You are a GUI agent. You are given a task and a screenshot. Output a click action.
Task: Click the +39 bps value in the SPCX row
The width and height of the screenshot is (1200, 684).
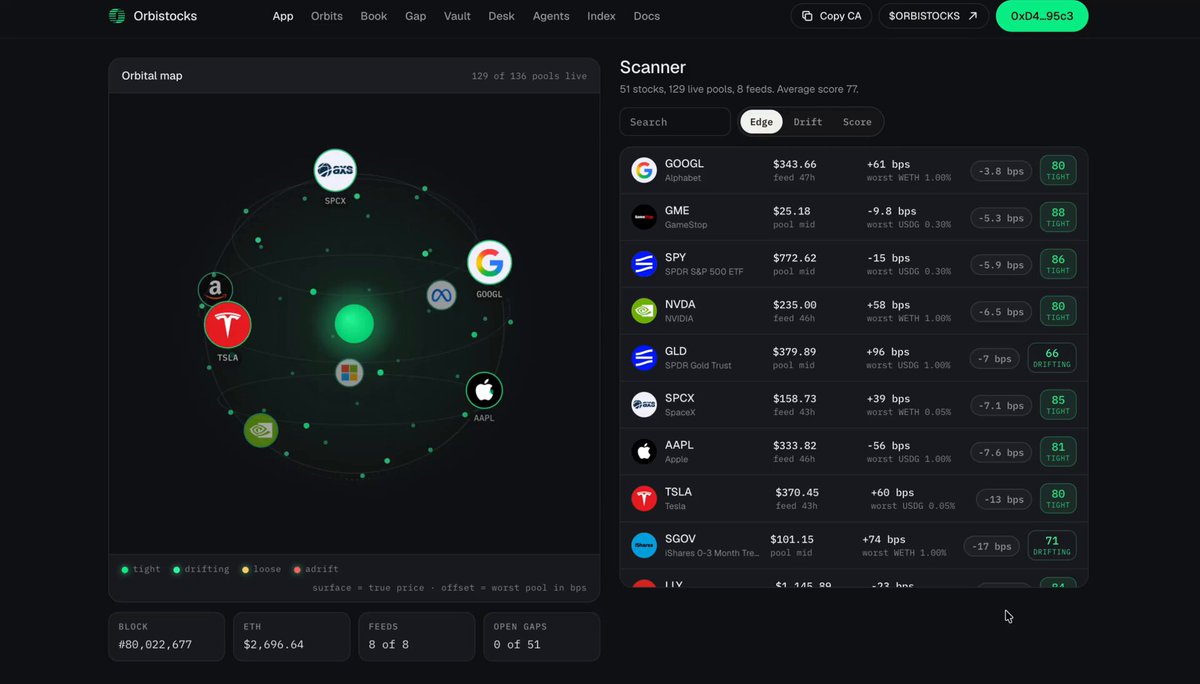click(889, 399)
